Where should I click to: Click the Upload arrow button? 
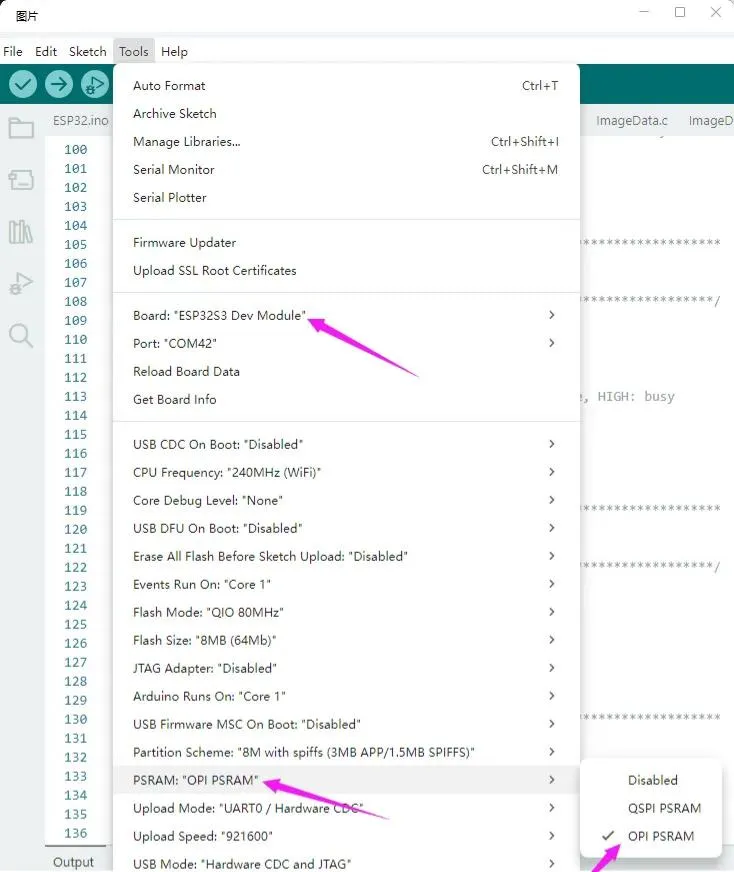tap(59, 84)
